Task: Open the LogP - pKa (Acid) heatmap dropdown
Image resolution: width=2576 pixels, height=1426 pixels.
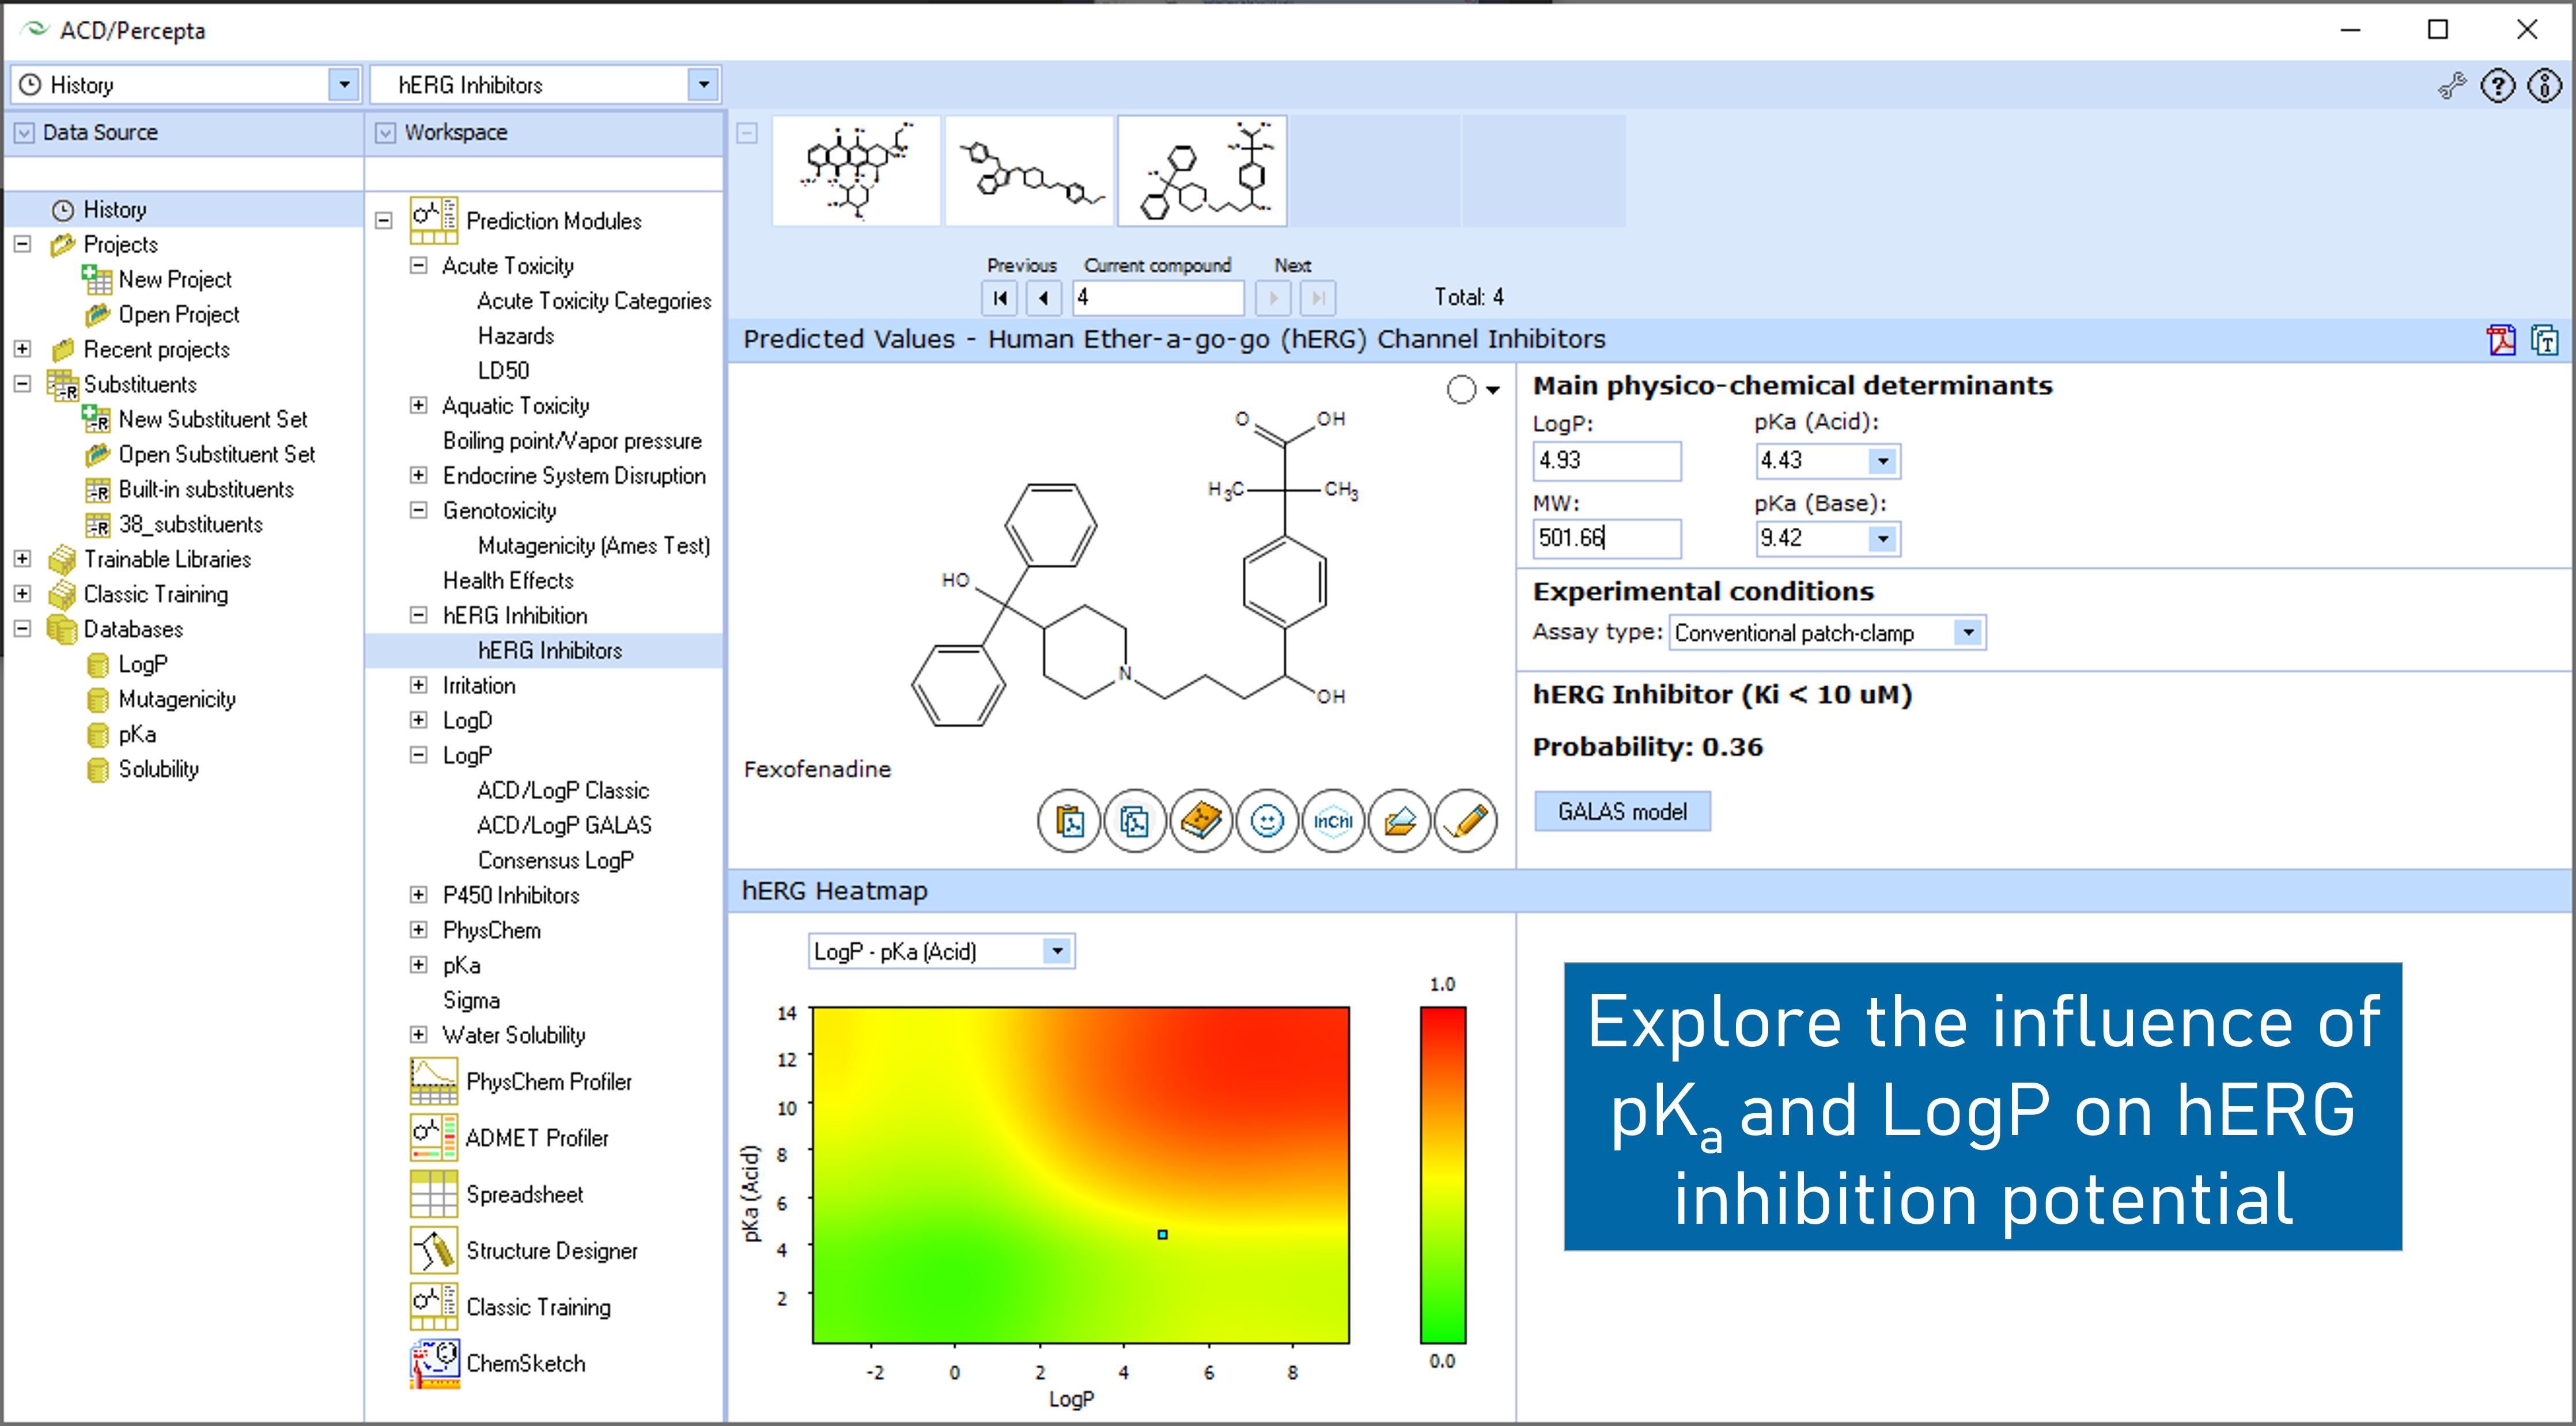Action: coord(1056,951)
